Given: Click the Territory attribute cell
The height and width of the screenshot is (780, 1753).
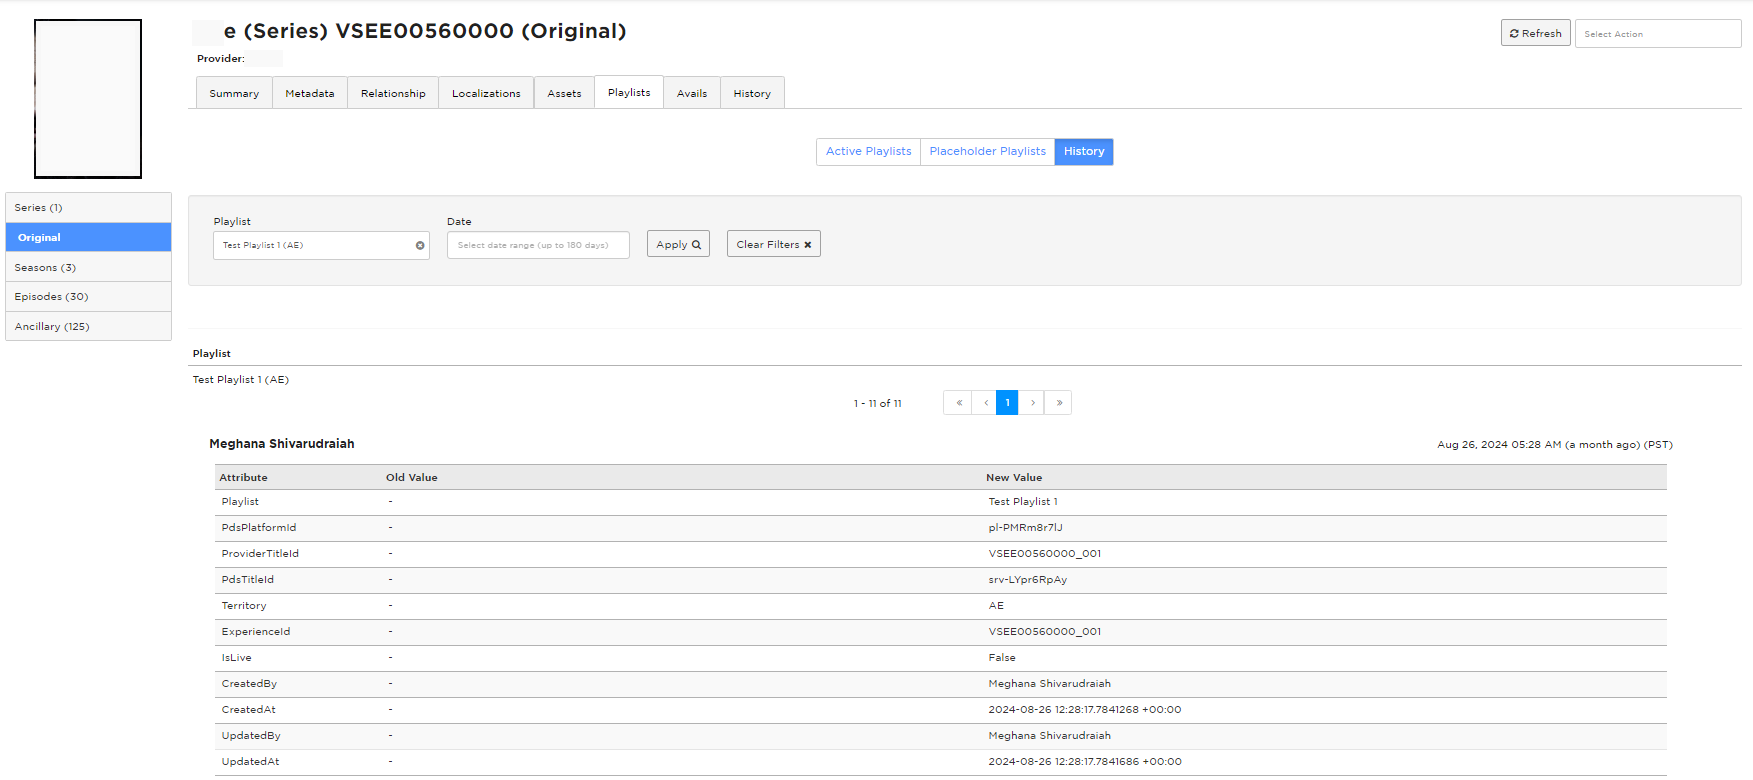Looking at the screenshot, I should (244, 606).
